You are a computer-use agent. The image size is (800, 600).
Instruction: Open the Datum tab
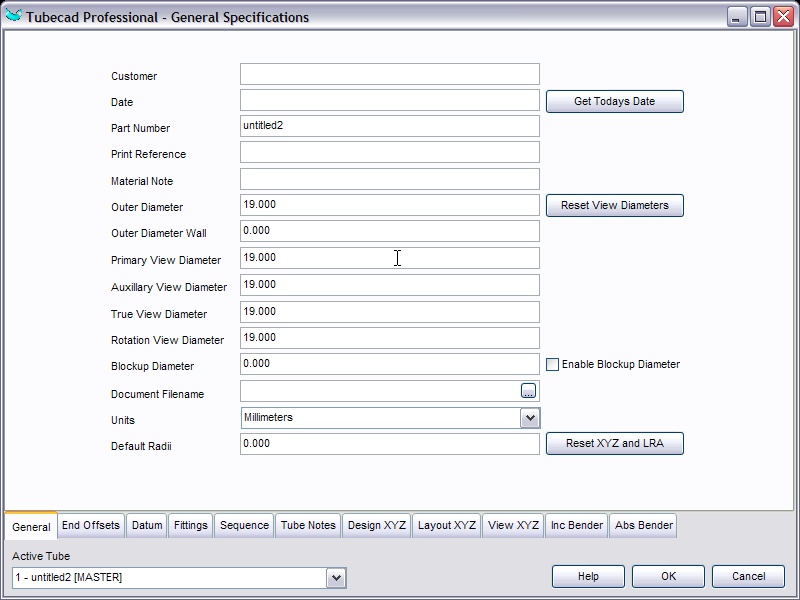[147, 525]
